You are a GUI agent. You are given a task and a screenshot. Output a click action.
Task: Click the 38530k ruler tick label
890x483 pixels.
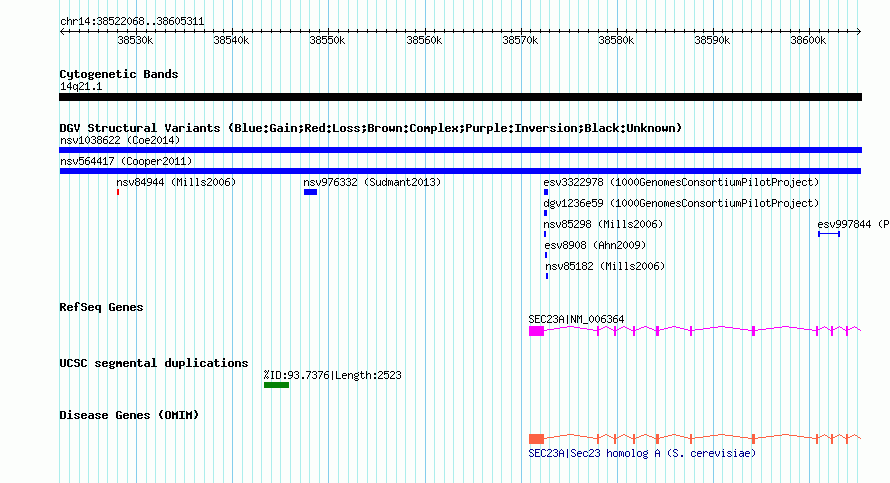pyautogui.click(x=135, y=40)
